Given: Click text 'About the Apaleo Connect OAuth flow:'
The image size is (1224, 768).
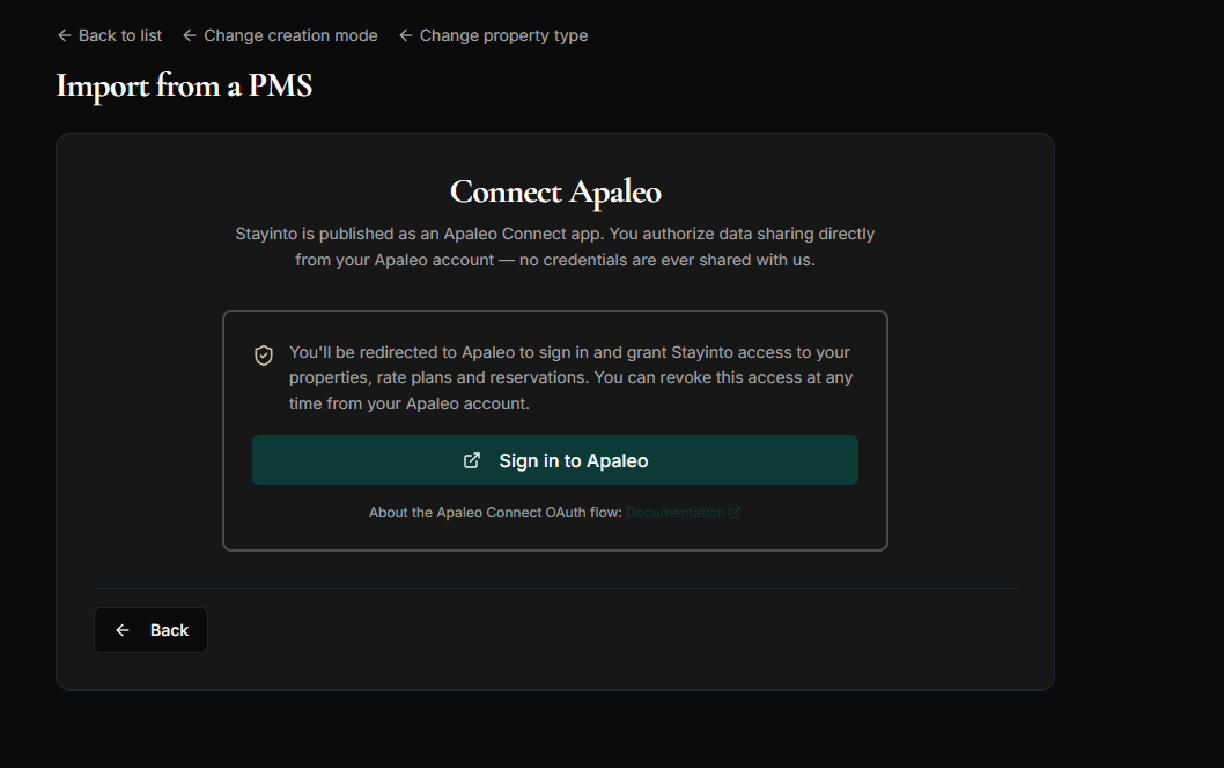Looking at the screenshot, I should point(495,512).
